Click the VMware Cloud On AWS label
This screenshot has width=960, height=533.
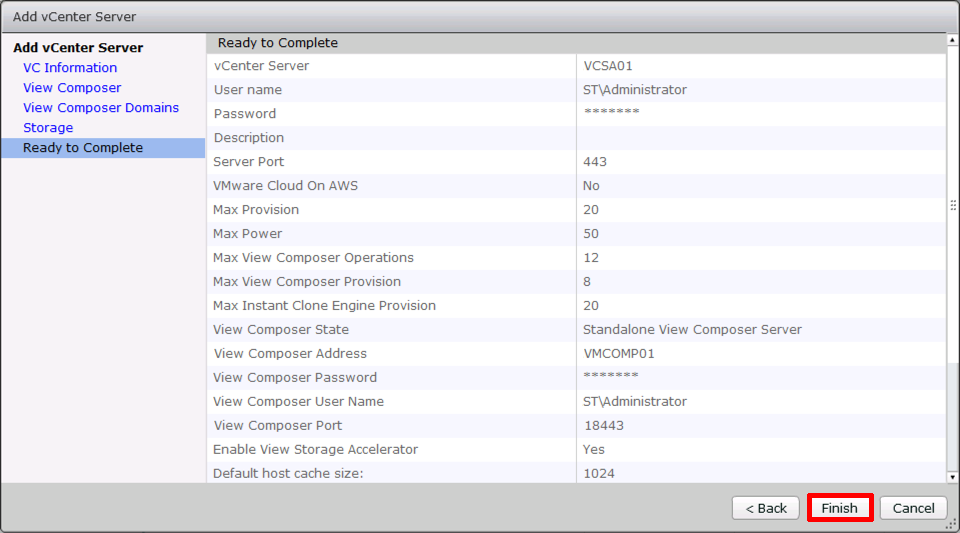tap(285, 185)
